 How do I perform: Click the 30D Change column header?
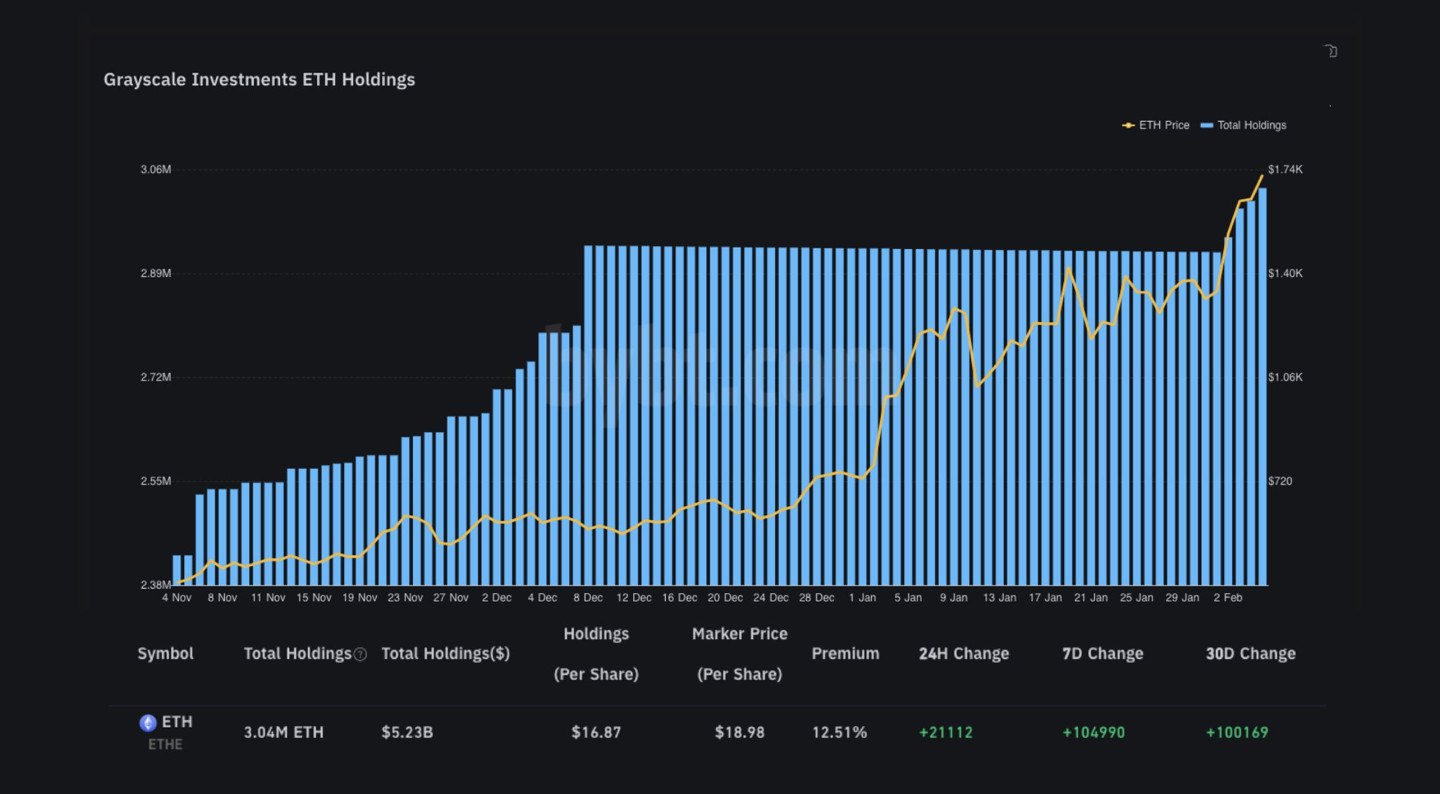point(1251,653)
